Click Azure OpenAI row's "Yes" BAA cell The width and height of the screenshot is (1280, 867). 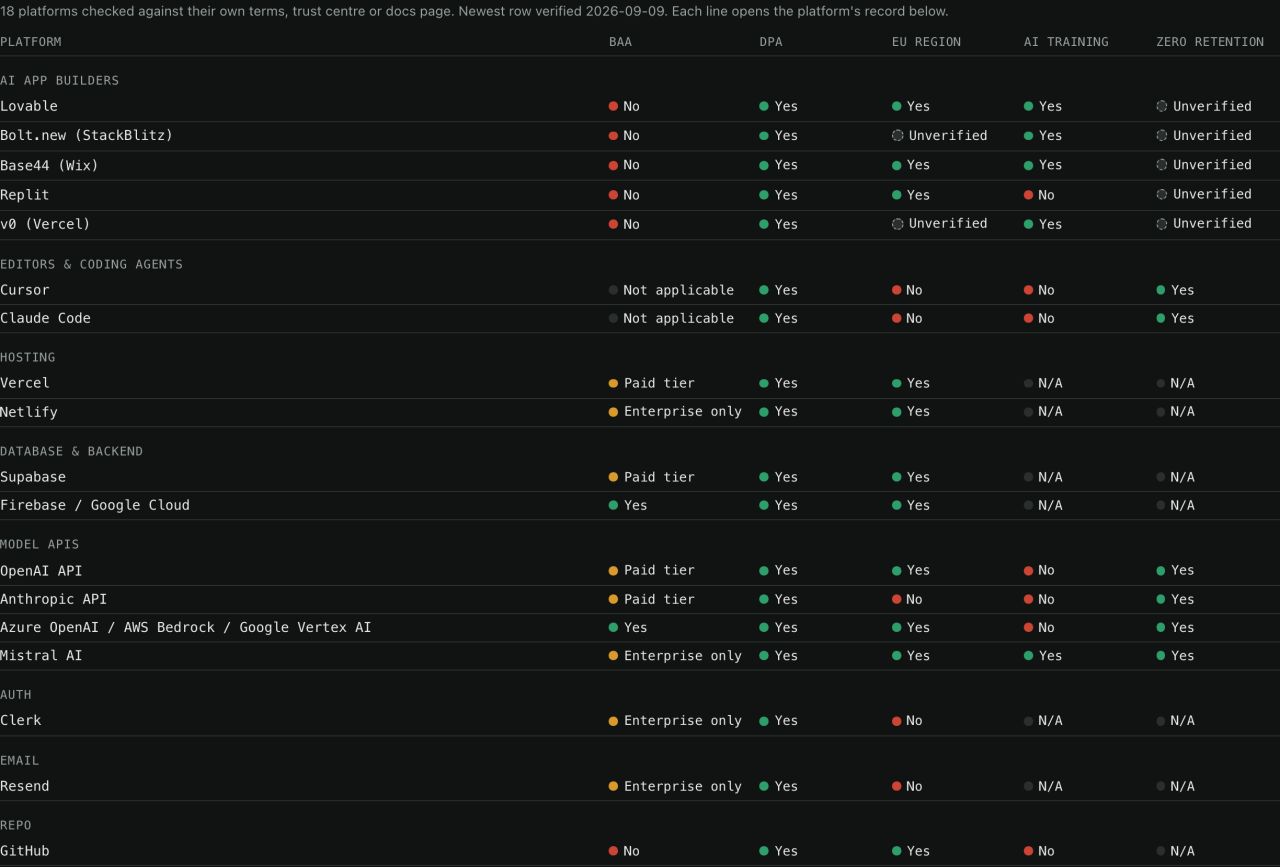click(x=629, y=627)
